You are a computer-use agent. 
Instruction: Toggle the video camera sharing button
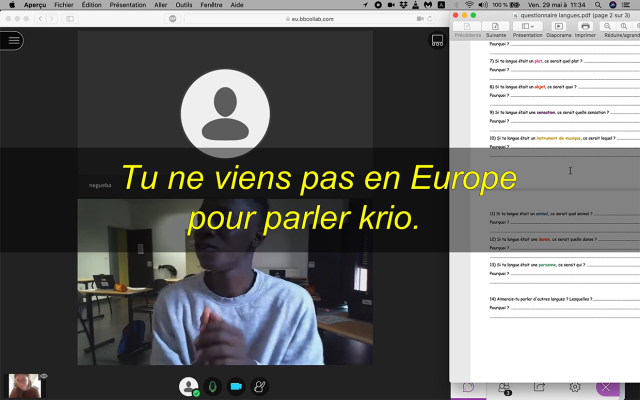236,386
